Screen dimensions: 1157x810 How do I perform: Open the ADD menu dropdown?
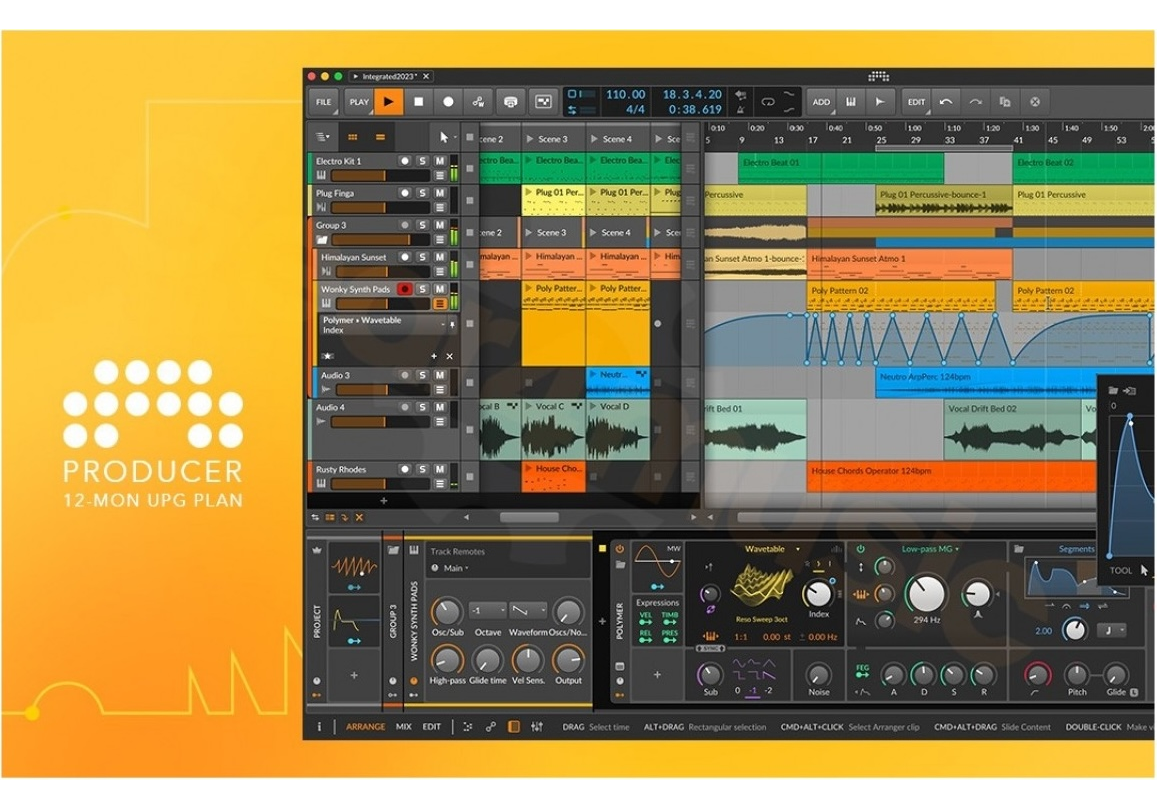[821, 102]
